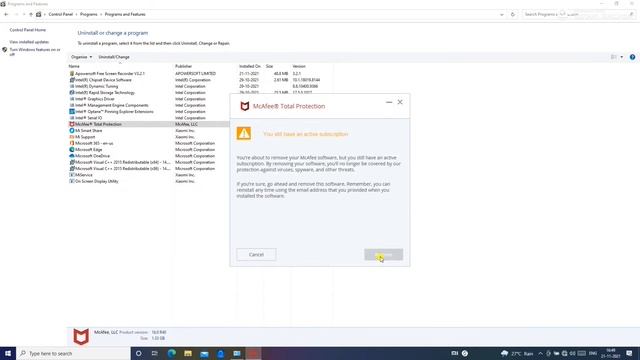Minimize the McAfee Total Protection dialog
Viewport: 640px width, 360px height.
tap(389, 102)
